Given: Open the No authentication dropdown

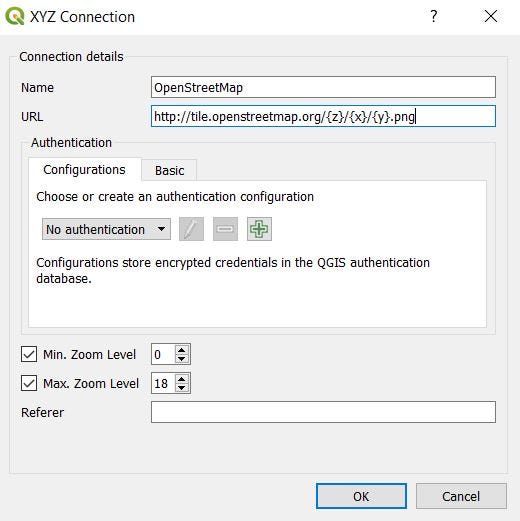Looking at the screenshot, I should click(106, 229).
